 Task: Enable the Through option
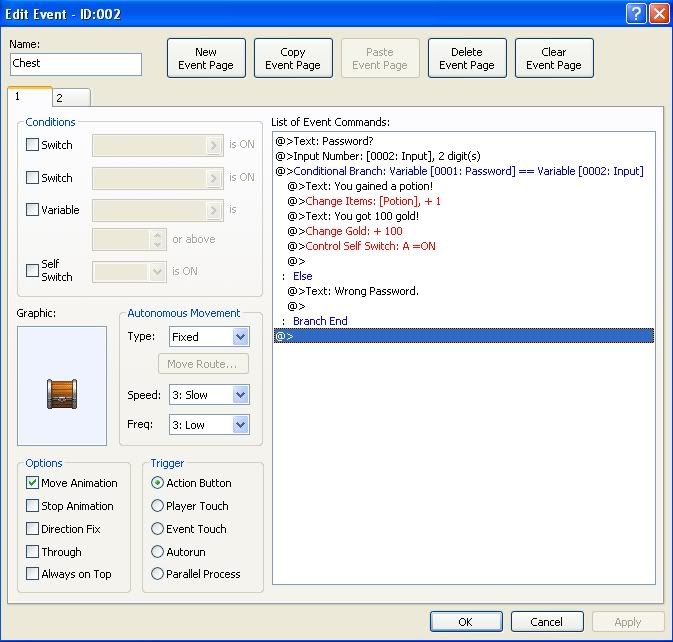coord(33,552)
